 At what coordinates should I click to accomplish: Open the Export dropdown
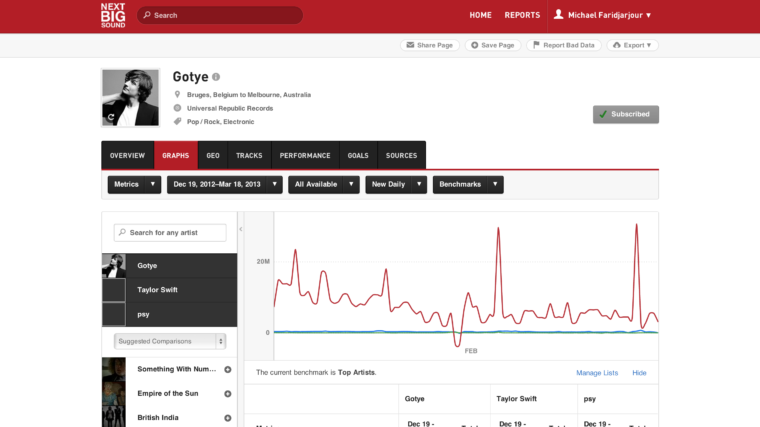click(632, 45)
